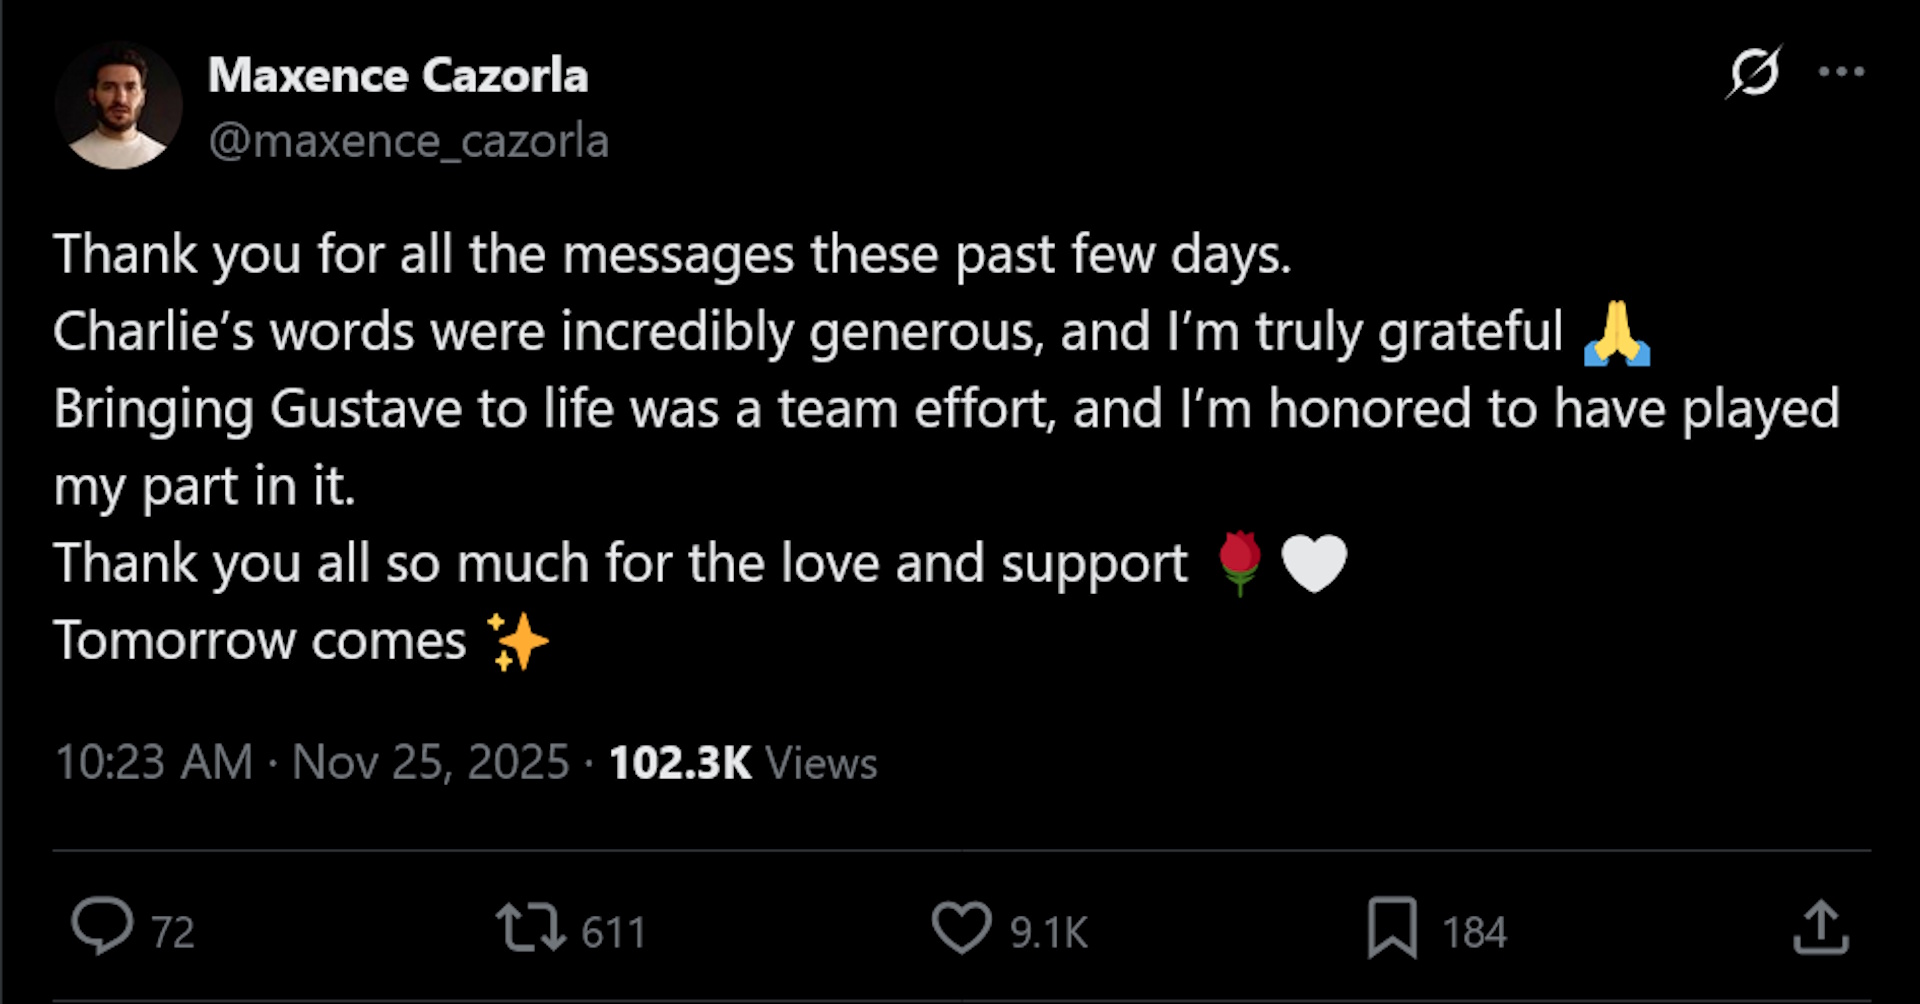Image resolution: width=1920 pixels, height=1004 pixels.
Task: Click the praying hands emoji
Action: click(x=1616, y=333)
